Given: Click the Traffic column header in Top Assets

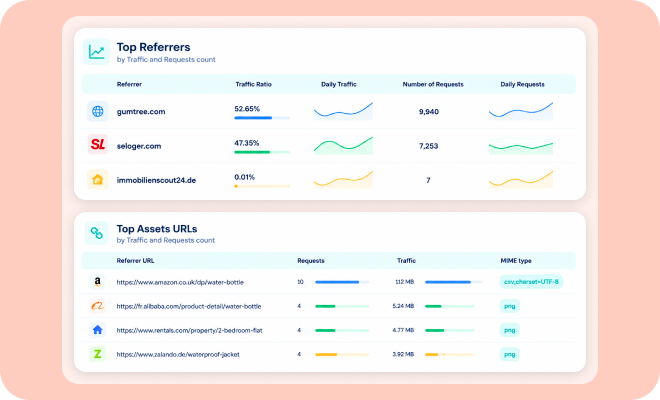Looking at the screenshot, I should [406, 261].
